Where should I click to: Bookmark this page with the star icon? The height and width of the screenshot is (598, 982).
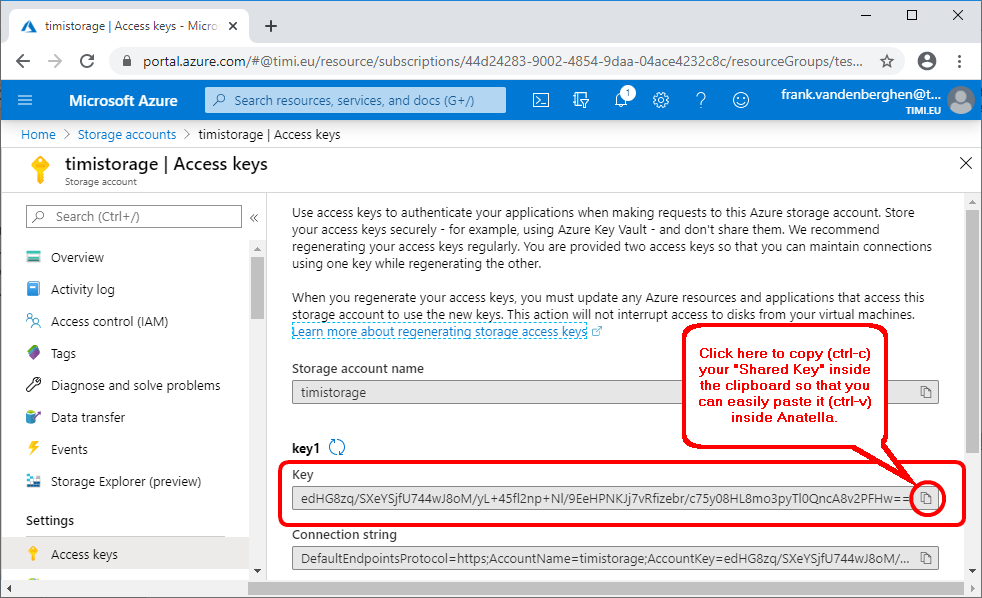pos(887,61)
